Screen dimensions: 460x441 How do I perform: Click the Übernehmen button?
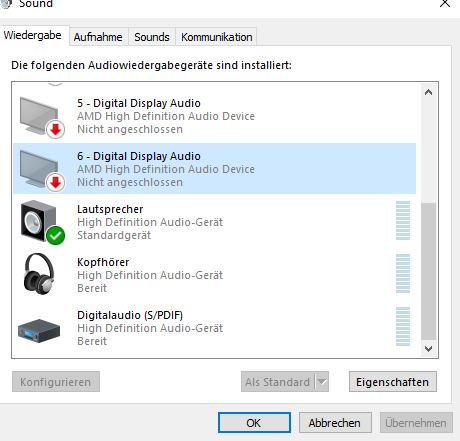[416, 423]
